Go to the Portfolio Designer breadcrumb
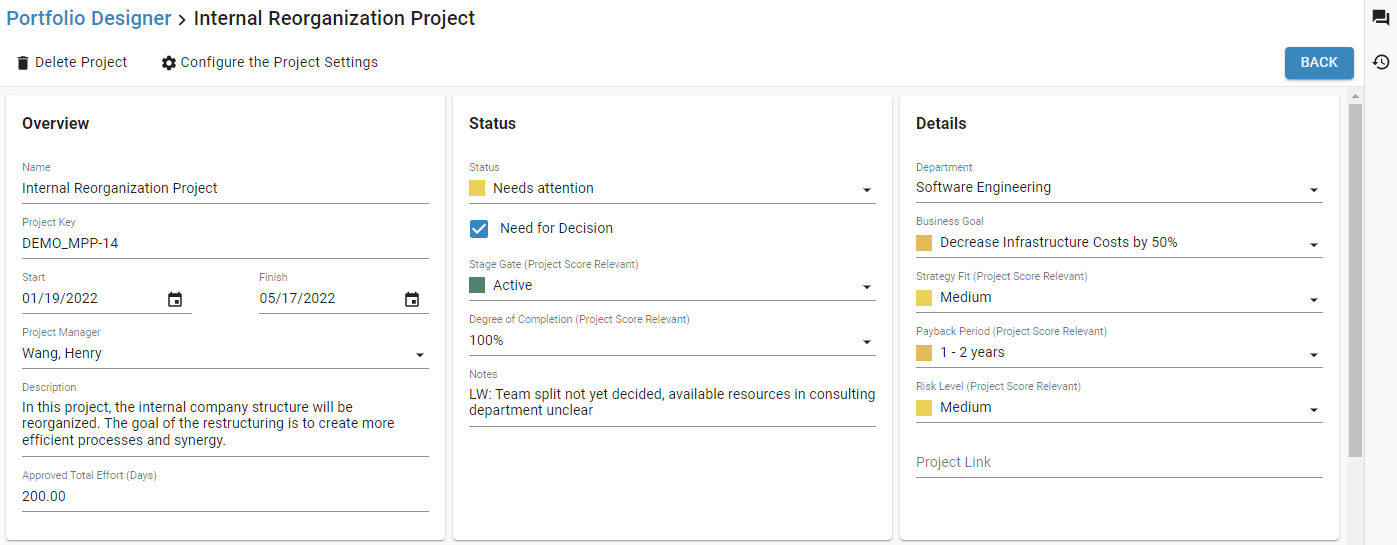This screenshot has width=1397, height=545. pos(89,18)
